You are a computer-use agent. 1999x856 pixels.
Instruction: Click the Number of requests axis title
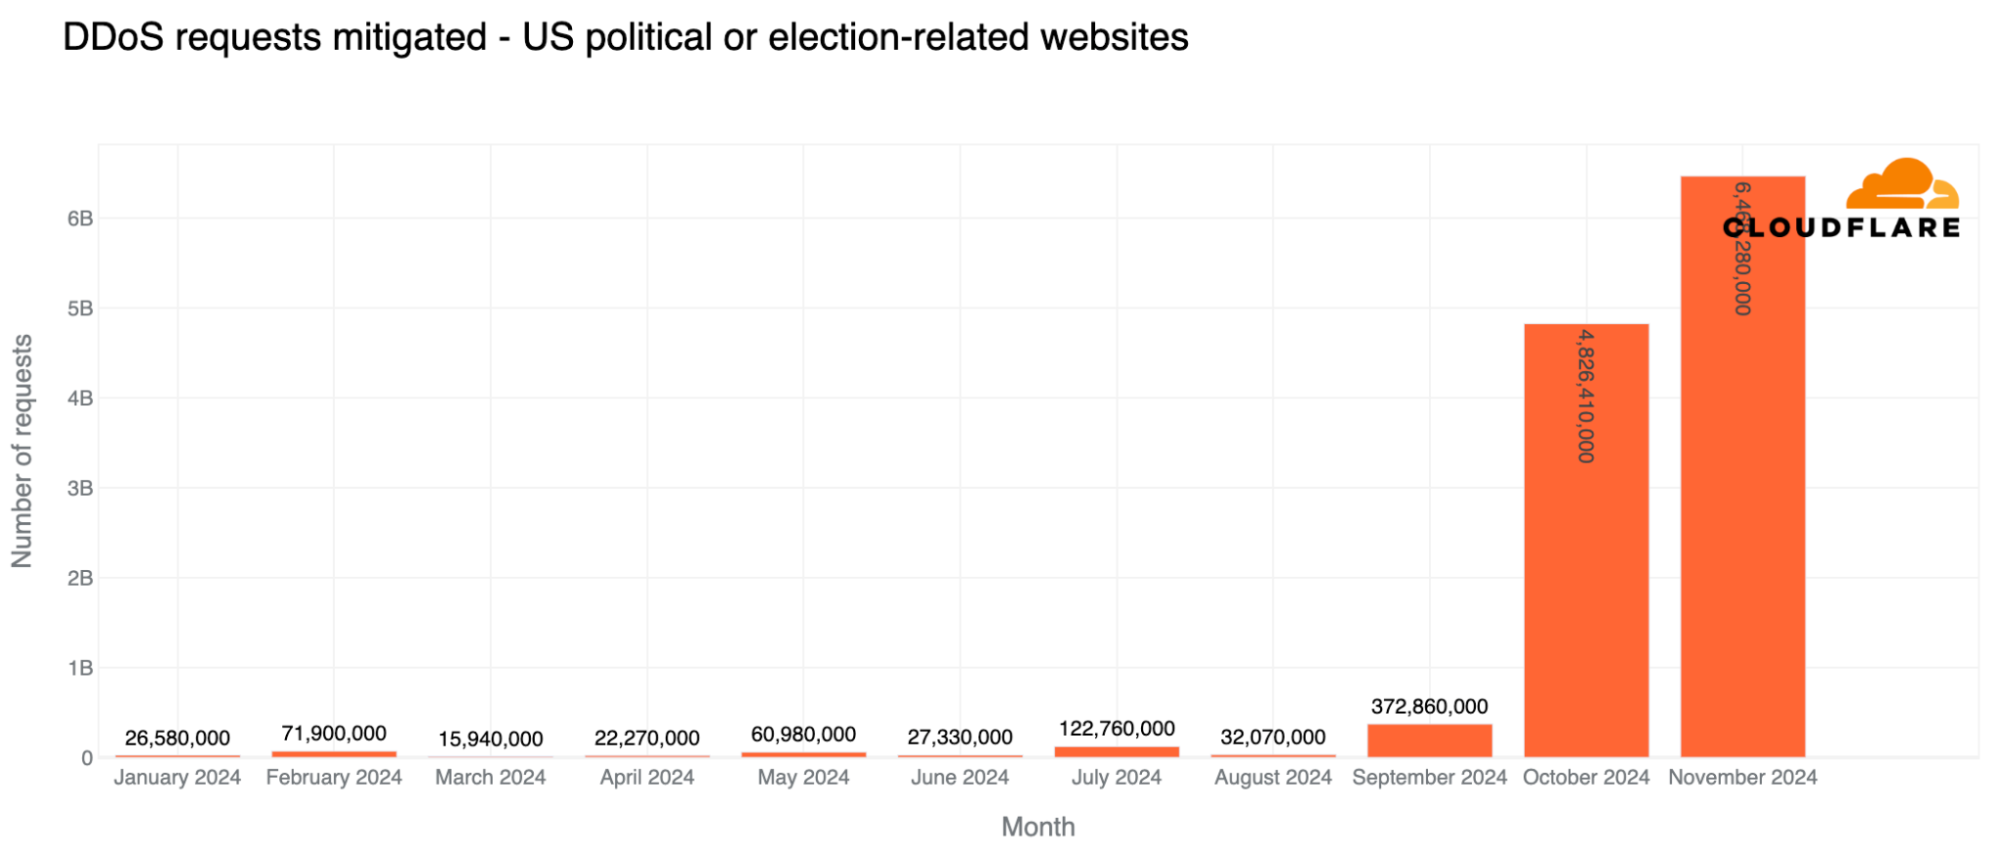(22, 451)
